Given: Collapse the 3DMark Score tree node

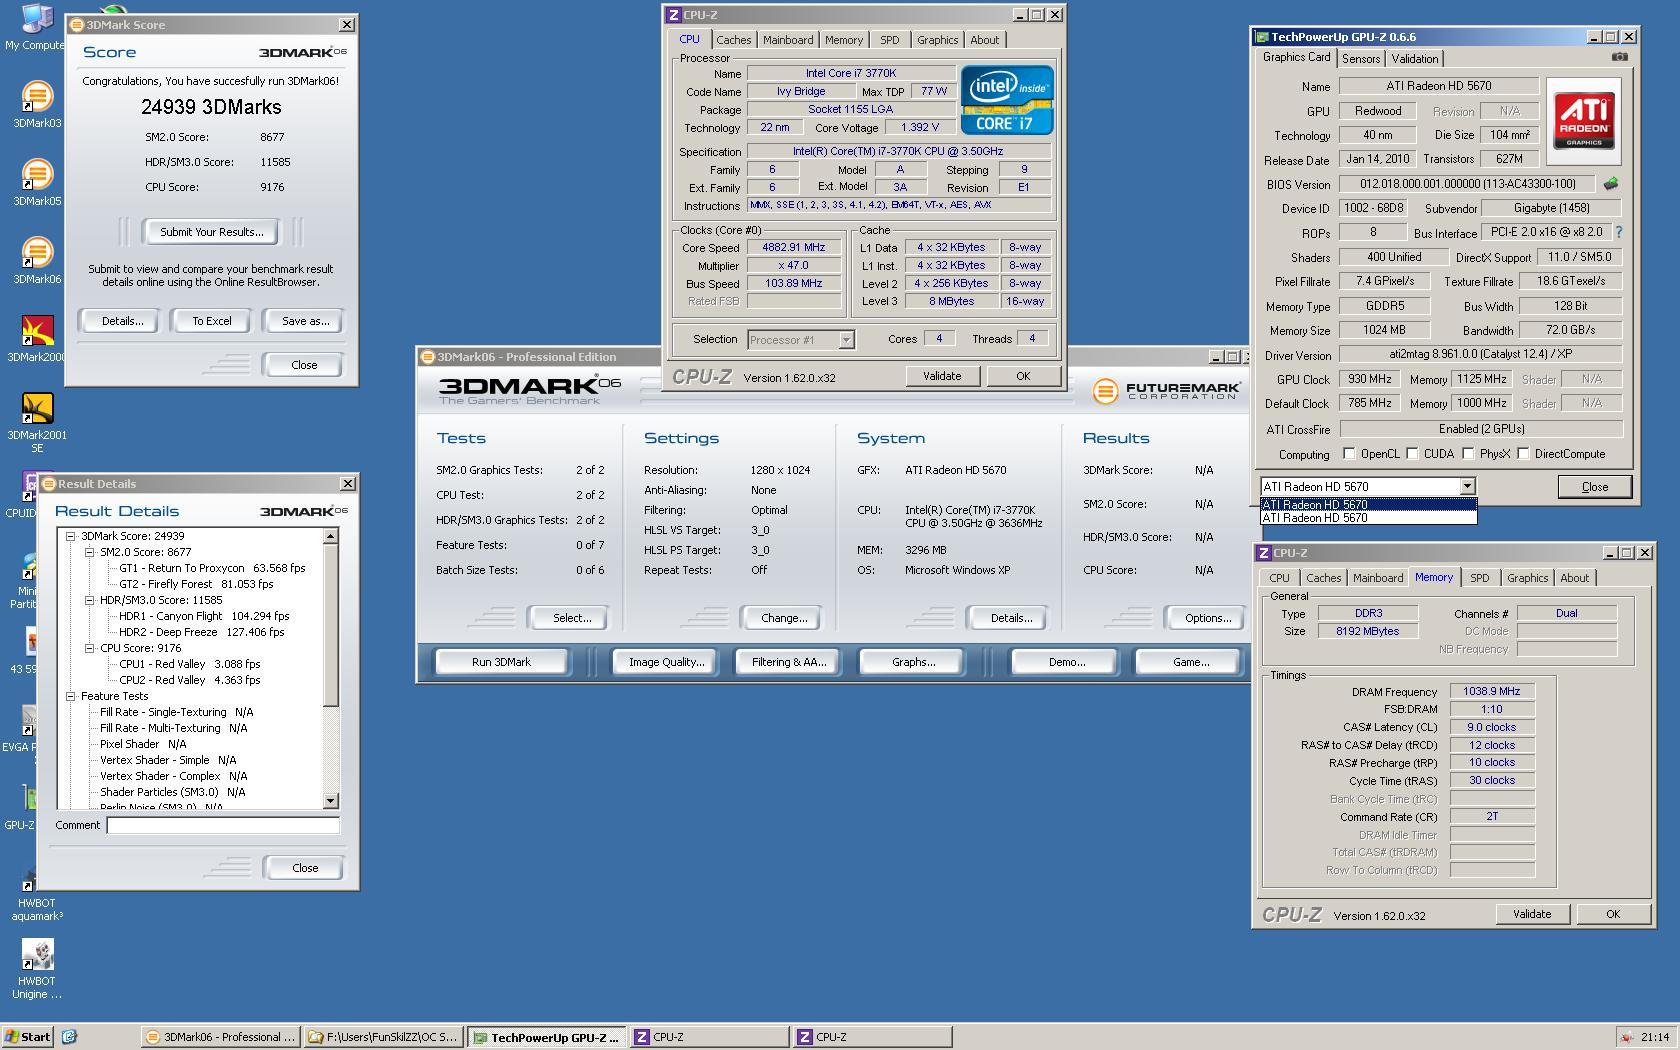Looking at the screenshot, I should [x=70, y=536].
